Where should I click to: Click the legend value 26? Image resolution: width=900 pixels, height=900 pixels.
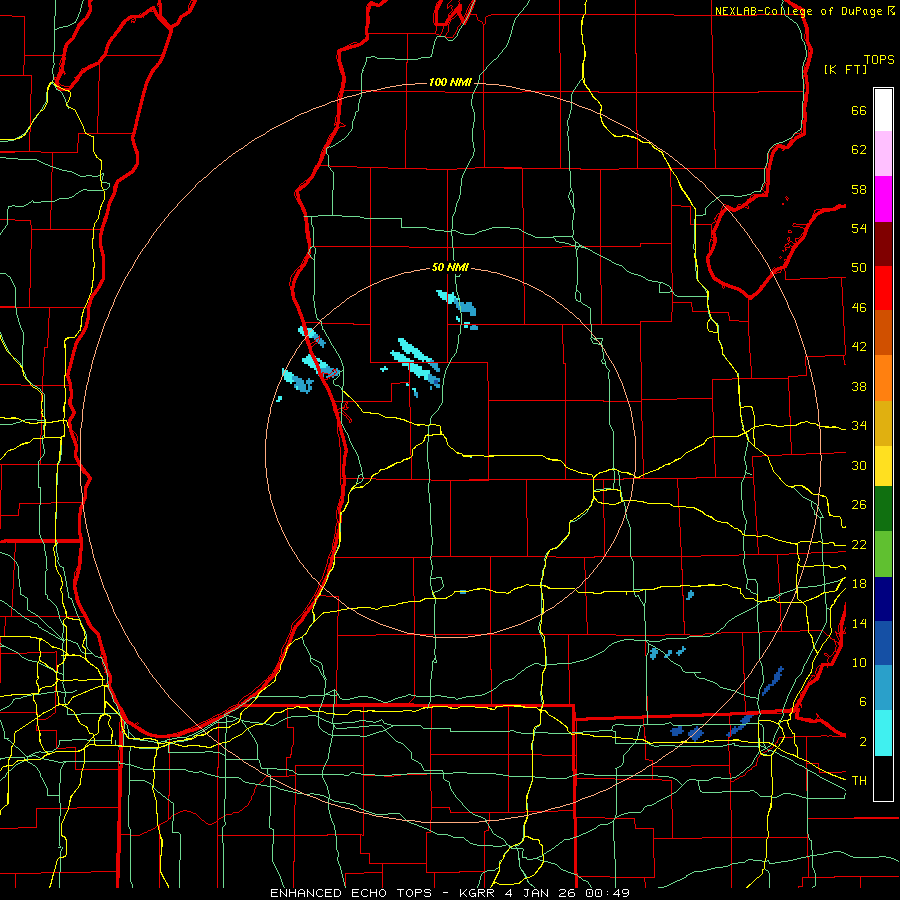pyautogui.click(x=859, y=505)
